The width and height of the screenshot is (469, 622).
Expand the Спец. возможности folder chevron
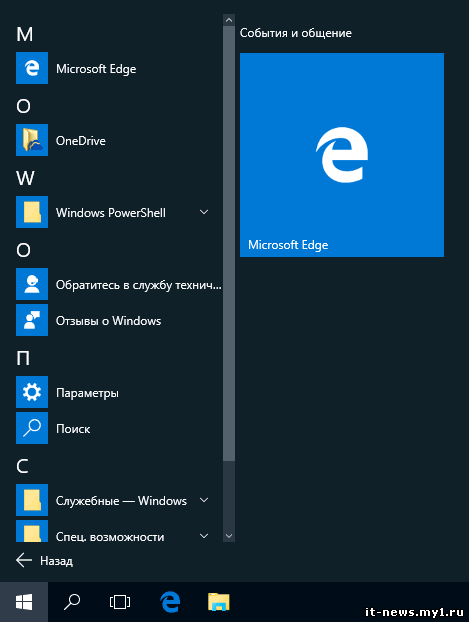tap(204, 536)
